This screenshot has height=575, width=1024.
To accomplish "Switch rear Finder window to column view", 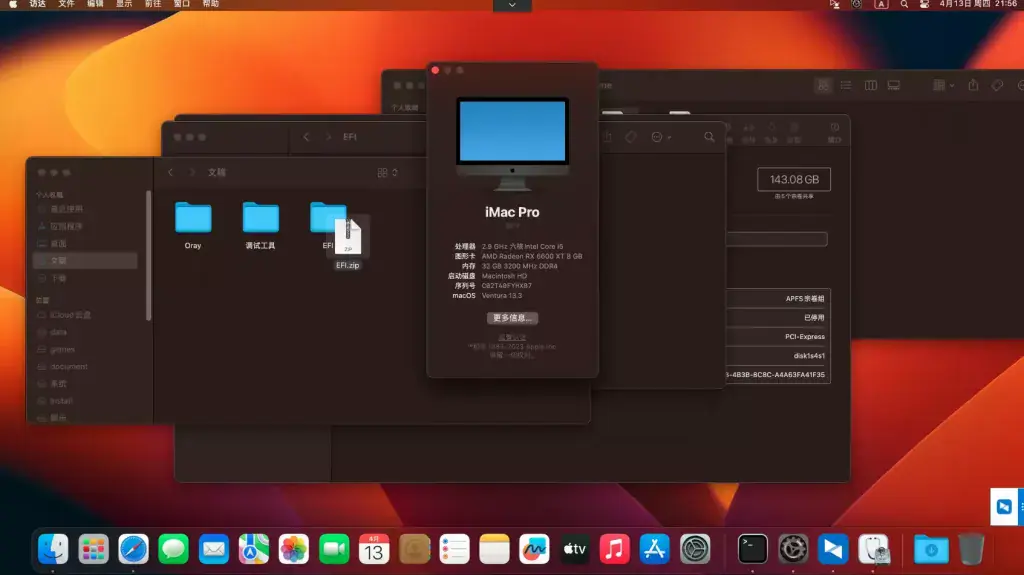I will coord(871,85).
